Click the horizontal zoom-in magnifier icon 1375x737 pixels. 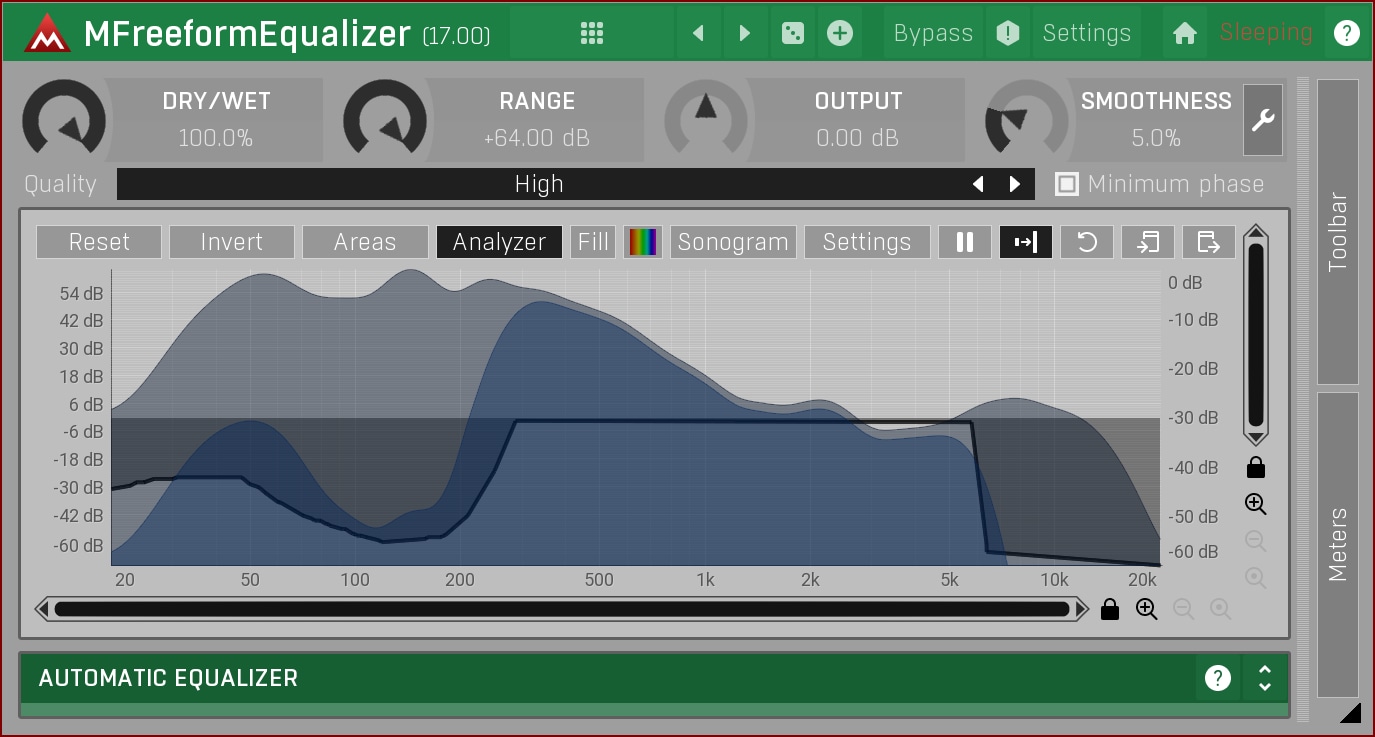click(x=1146, y=609)
